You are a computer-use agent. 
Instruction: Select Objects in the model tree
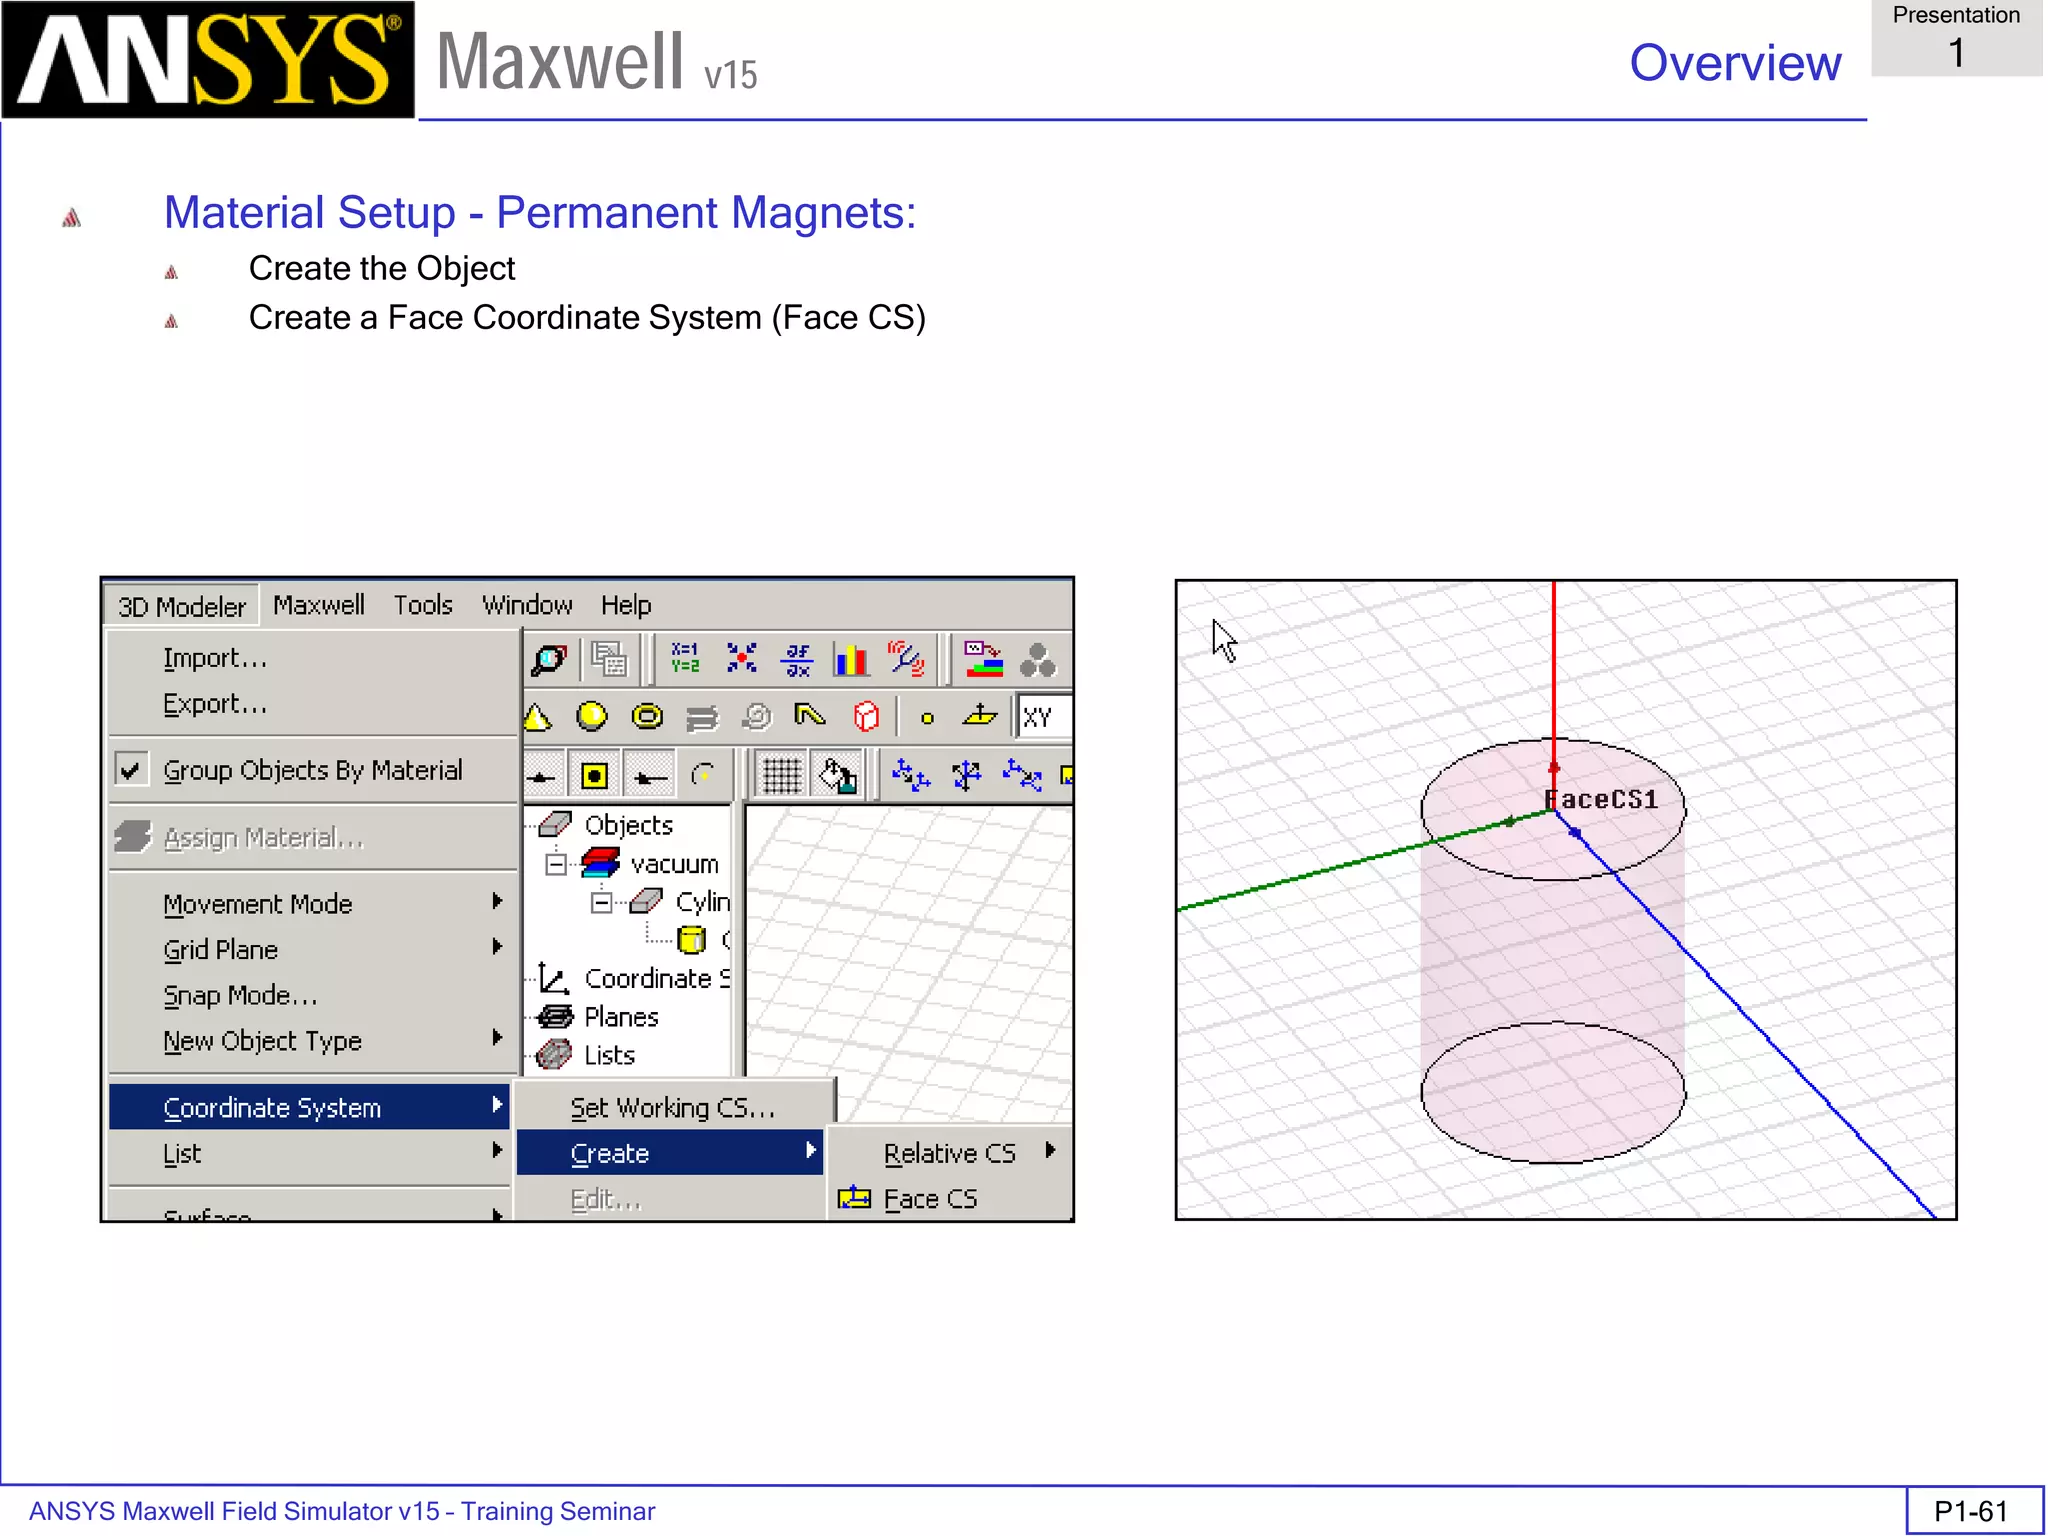(628, 825)
